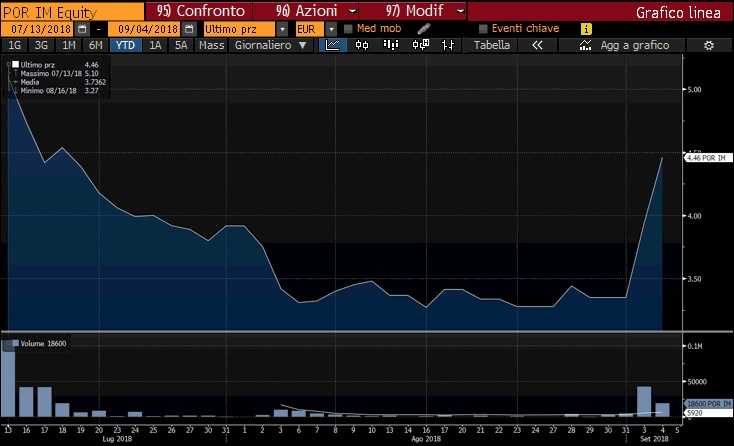
Task: Select the candle-with-annotation chart icon
Action: pos(420,45)
